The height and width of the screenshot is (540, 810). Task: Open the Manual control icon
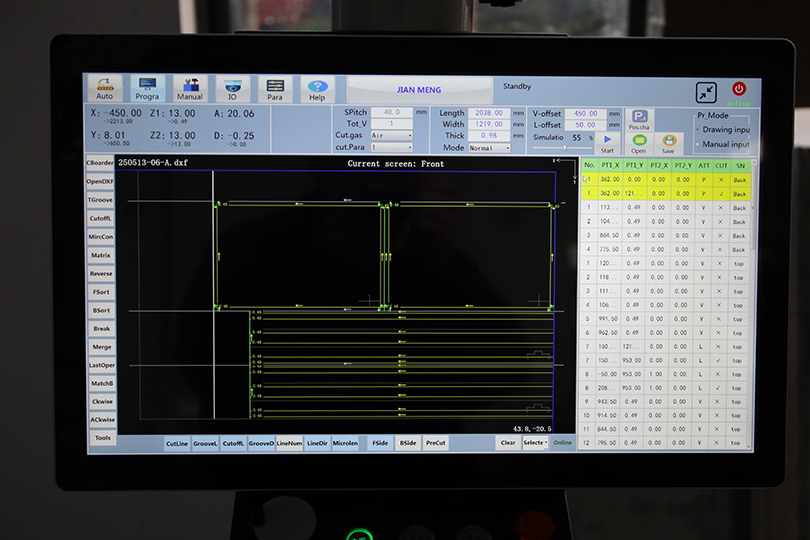pyautogui.click(x=190, y=88)
